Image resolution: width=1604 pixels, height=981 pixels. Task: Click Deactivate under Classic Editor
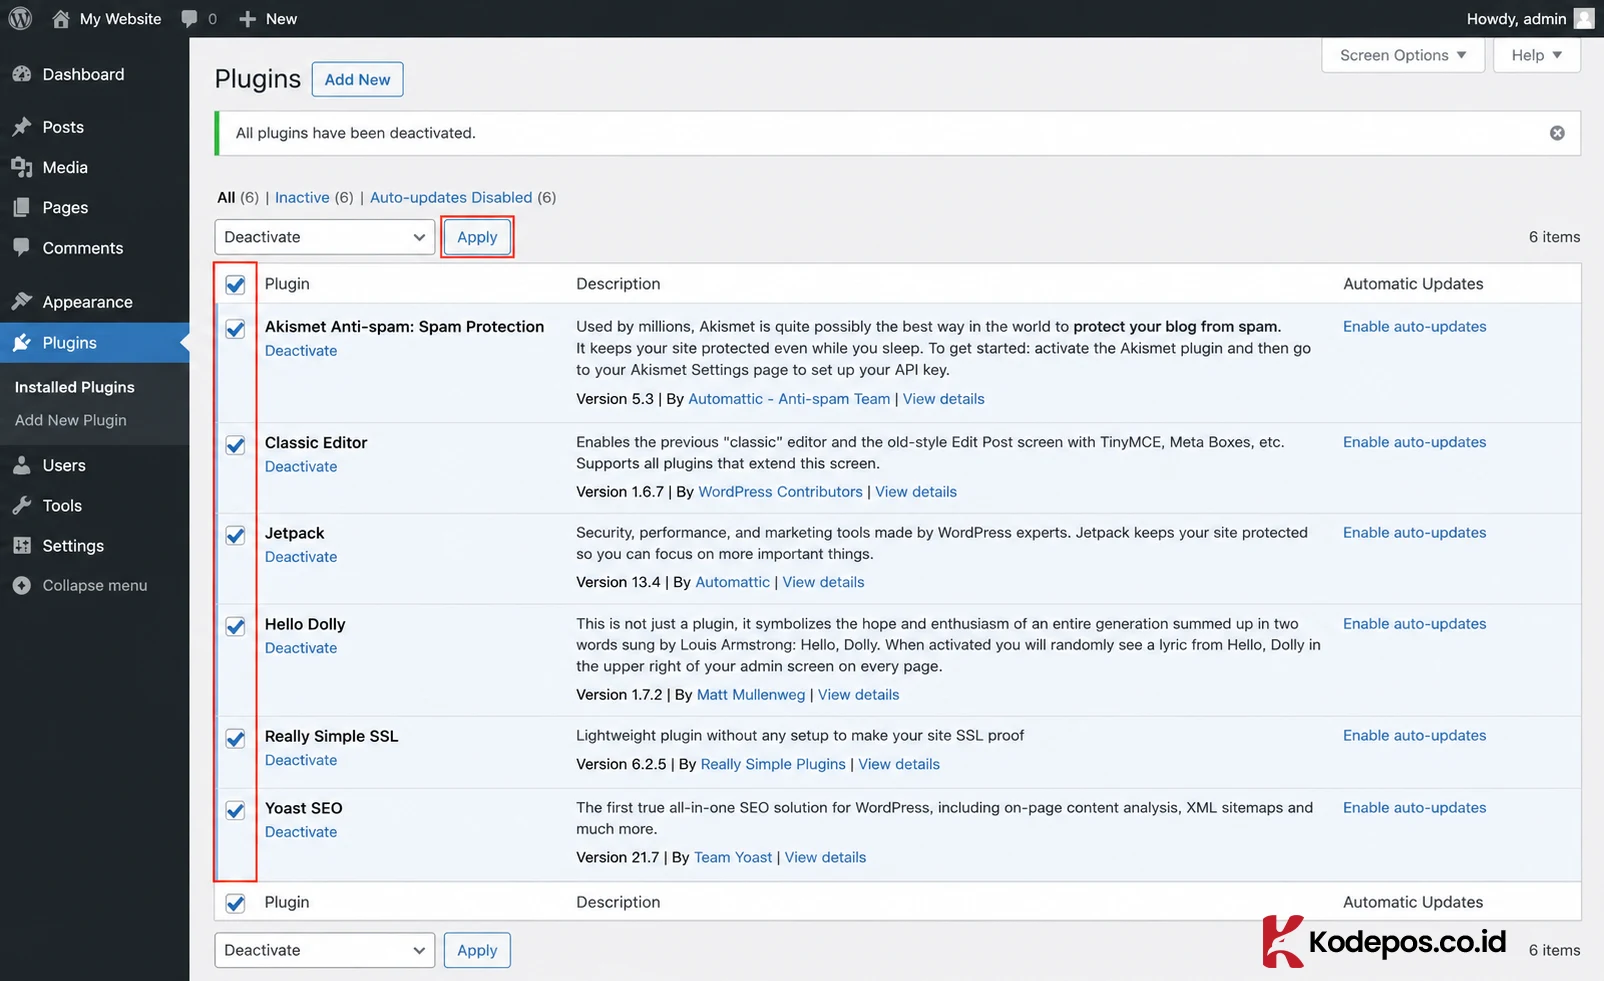tap(301, 467)
